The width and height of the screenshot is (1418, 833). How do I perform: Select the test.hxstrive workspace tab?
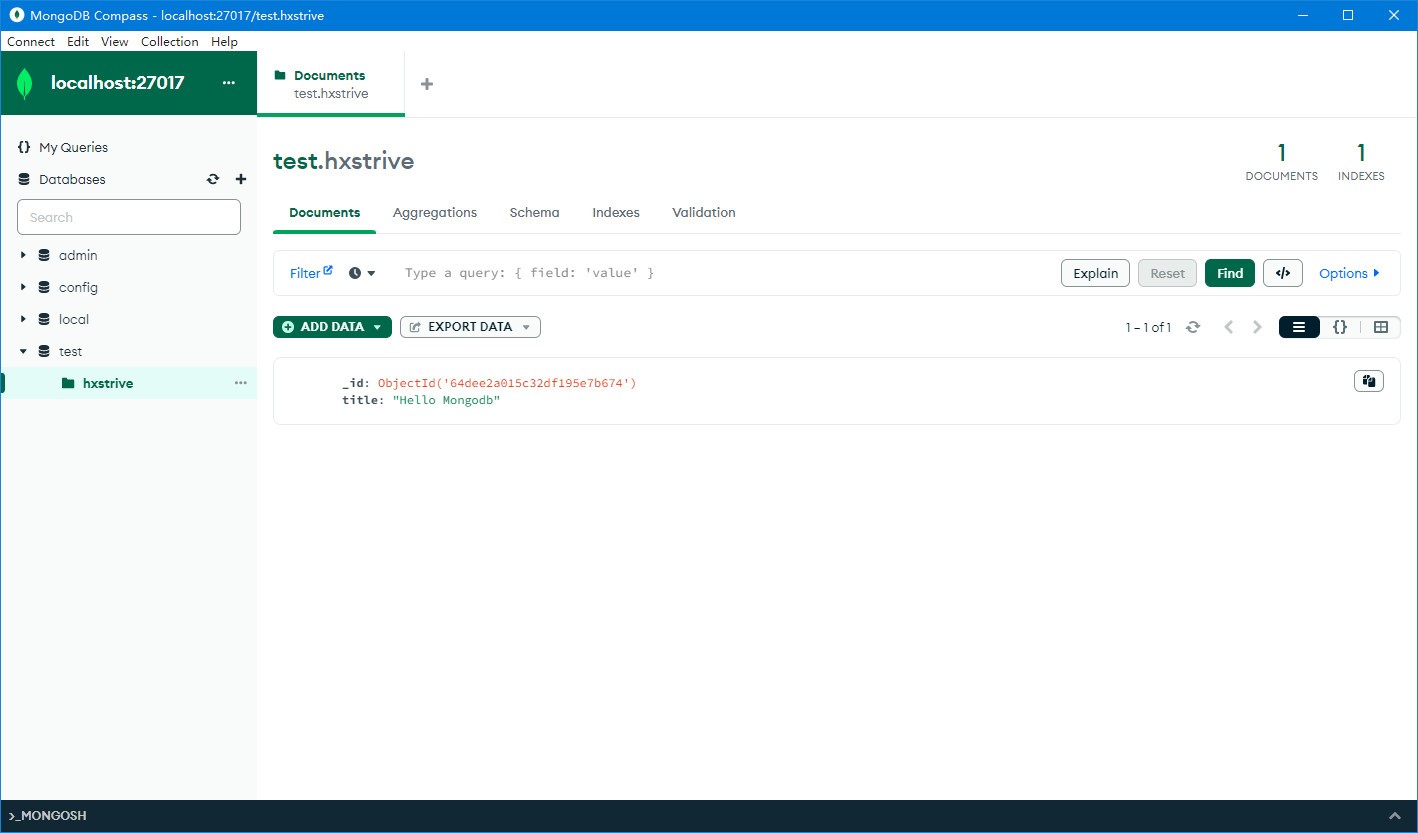point(331,84)
